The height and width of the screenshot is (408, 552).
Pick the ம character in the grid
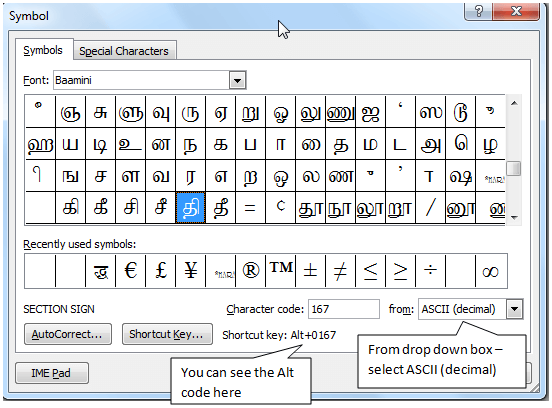click(x=370, y=144)
